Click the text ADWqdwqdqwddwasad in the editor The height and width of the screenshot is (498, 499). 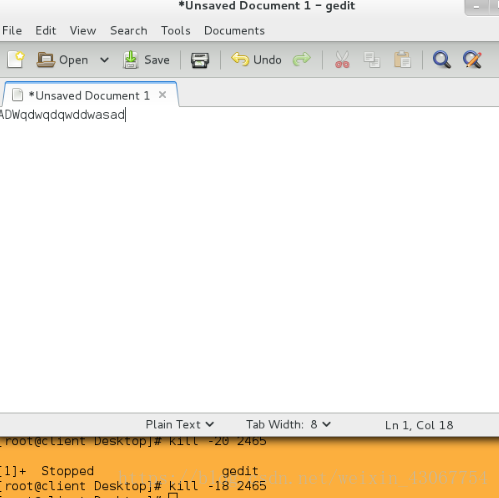62,115
